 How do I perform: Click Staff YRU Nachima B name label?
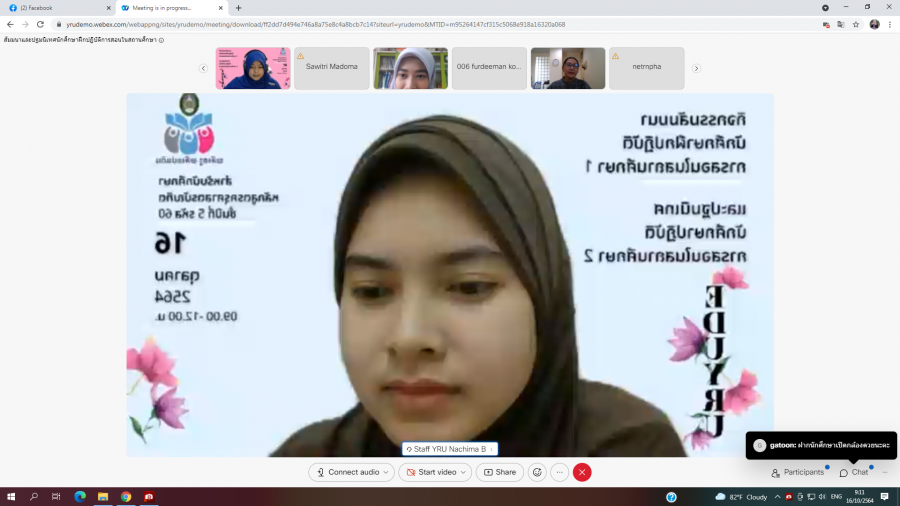point(449,449)
